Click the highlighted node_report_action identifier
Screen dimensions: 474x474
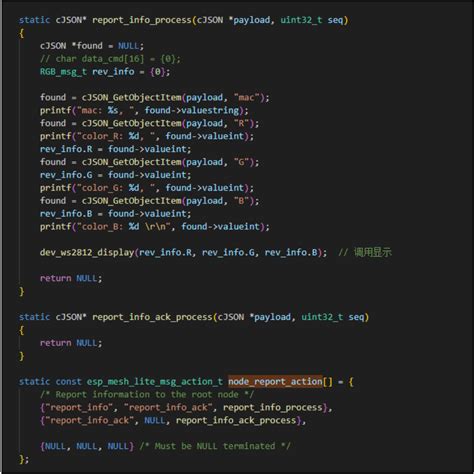click(x=275, y=381)
